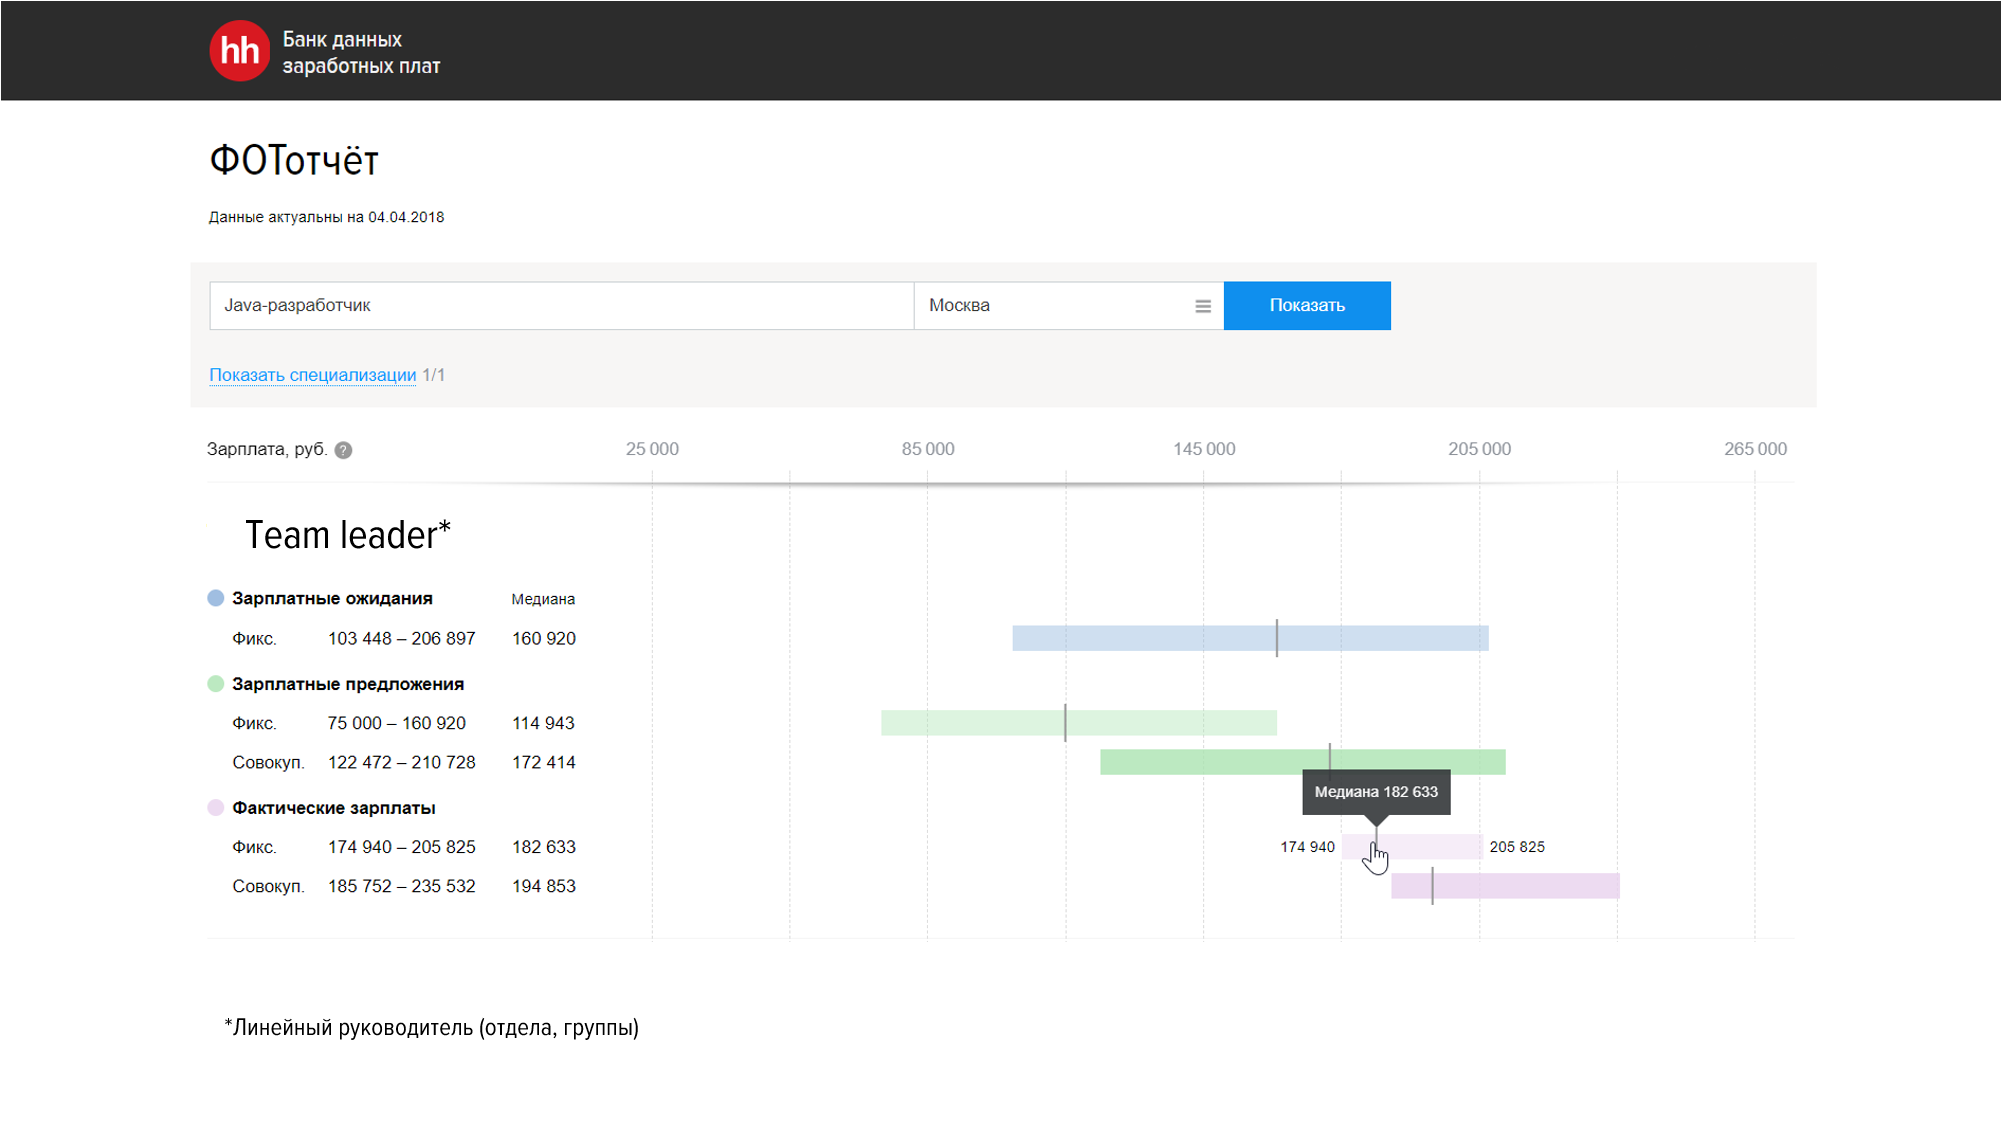Click the pink fixed actual salaries bar
Viewport: 2002px width, 1127px height.
1412,847
